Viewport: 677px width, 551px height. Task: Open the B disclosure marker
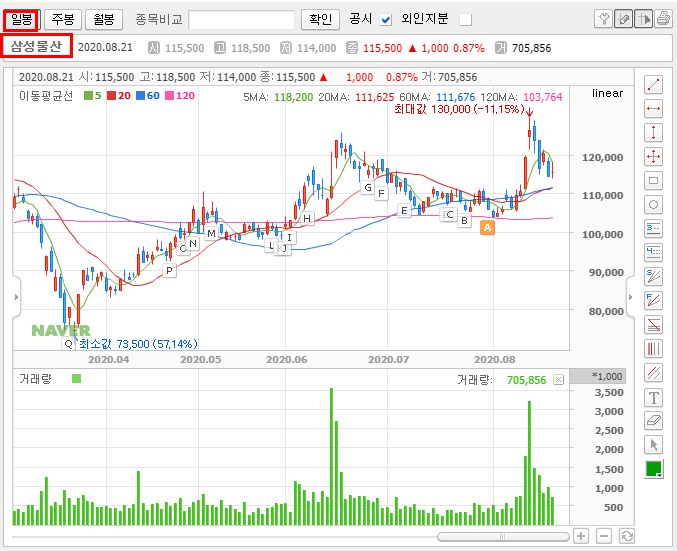[464, 221]
